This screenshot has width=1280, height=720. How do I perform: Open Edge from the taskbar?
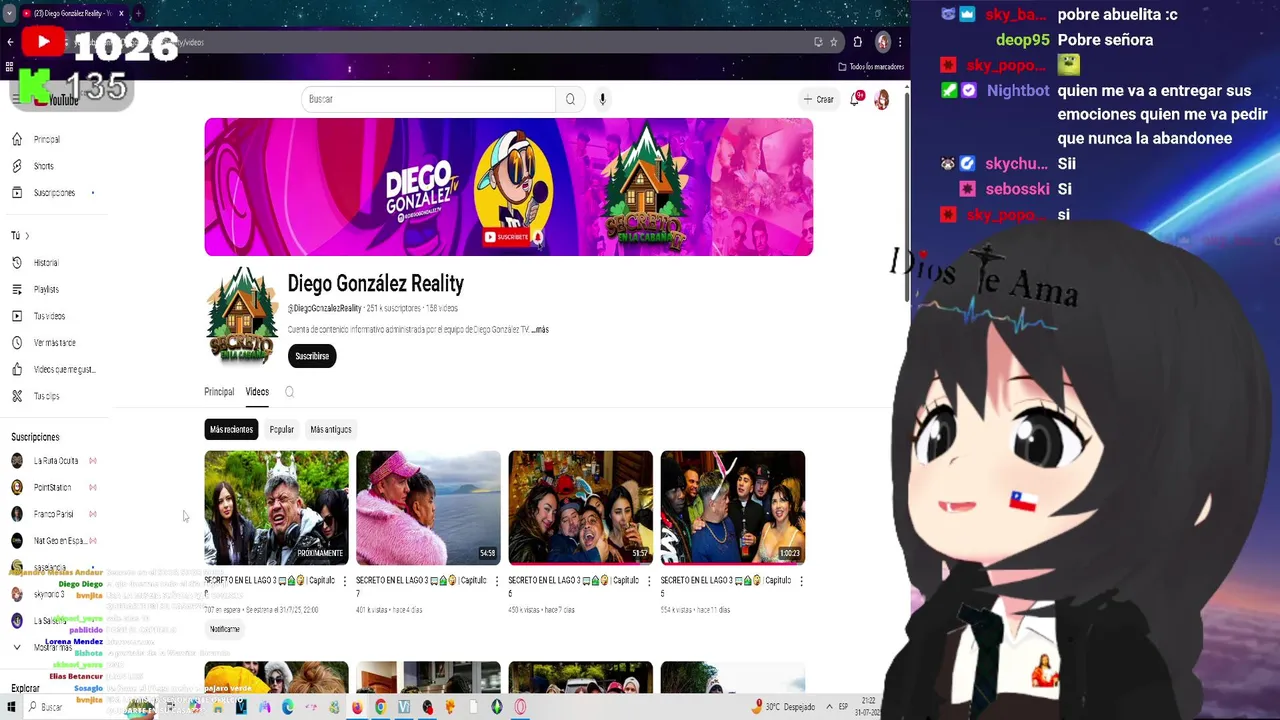click(288, 707)
